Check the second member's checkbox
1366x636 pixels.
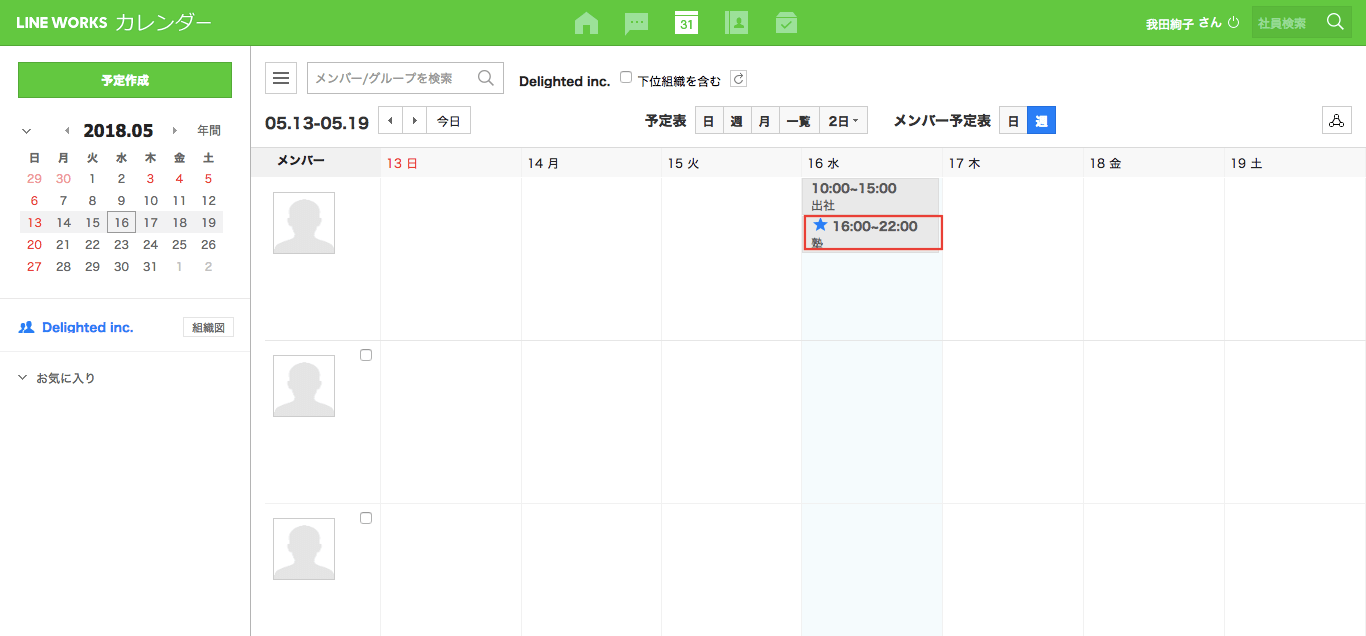click(366, 355)
